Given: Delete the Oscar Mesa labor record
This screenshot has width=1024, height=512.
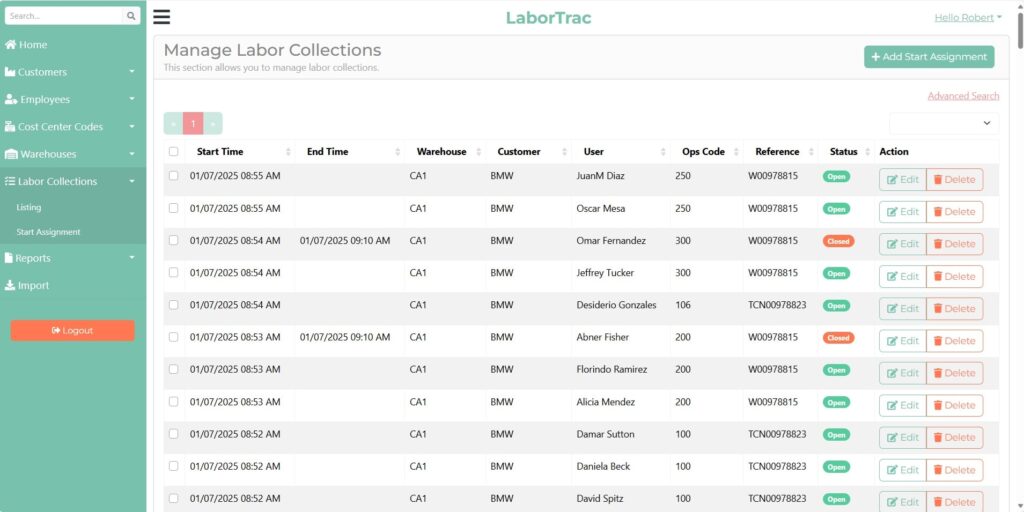Looking at the screenshot, I should tap(954, 212).
